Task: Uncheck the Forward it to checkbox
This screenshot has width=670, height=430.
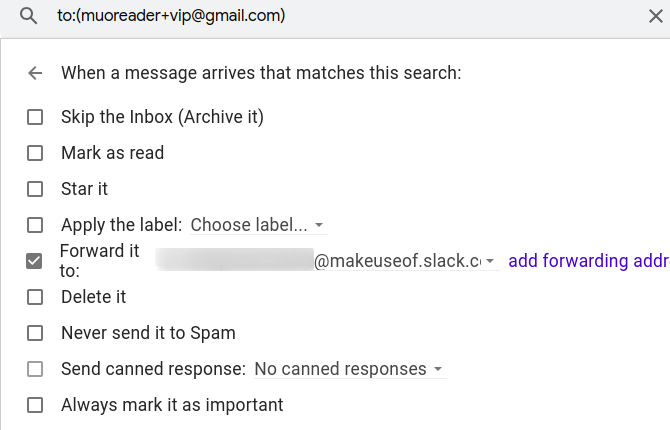Action: click(35, 261)
